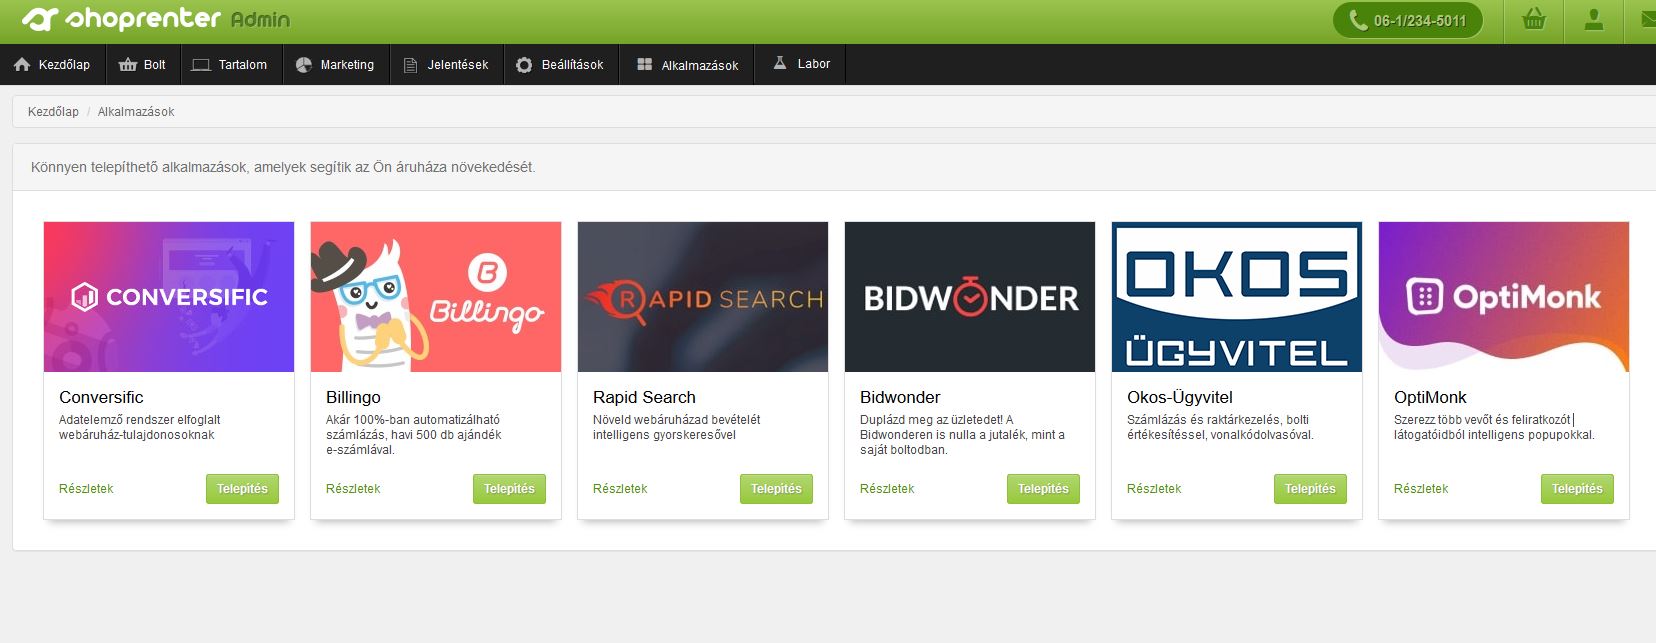
Task: Click the Shoprenter Admin logo
Action: tap(156, 19)
